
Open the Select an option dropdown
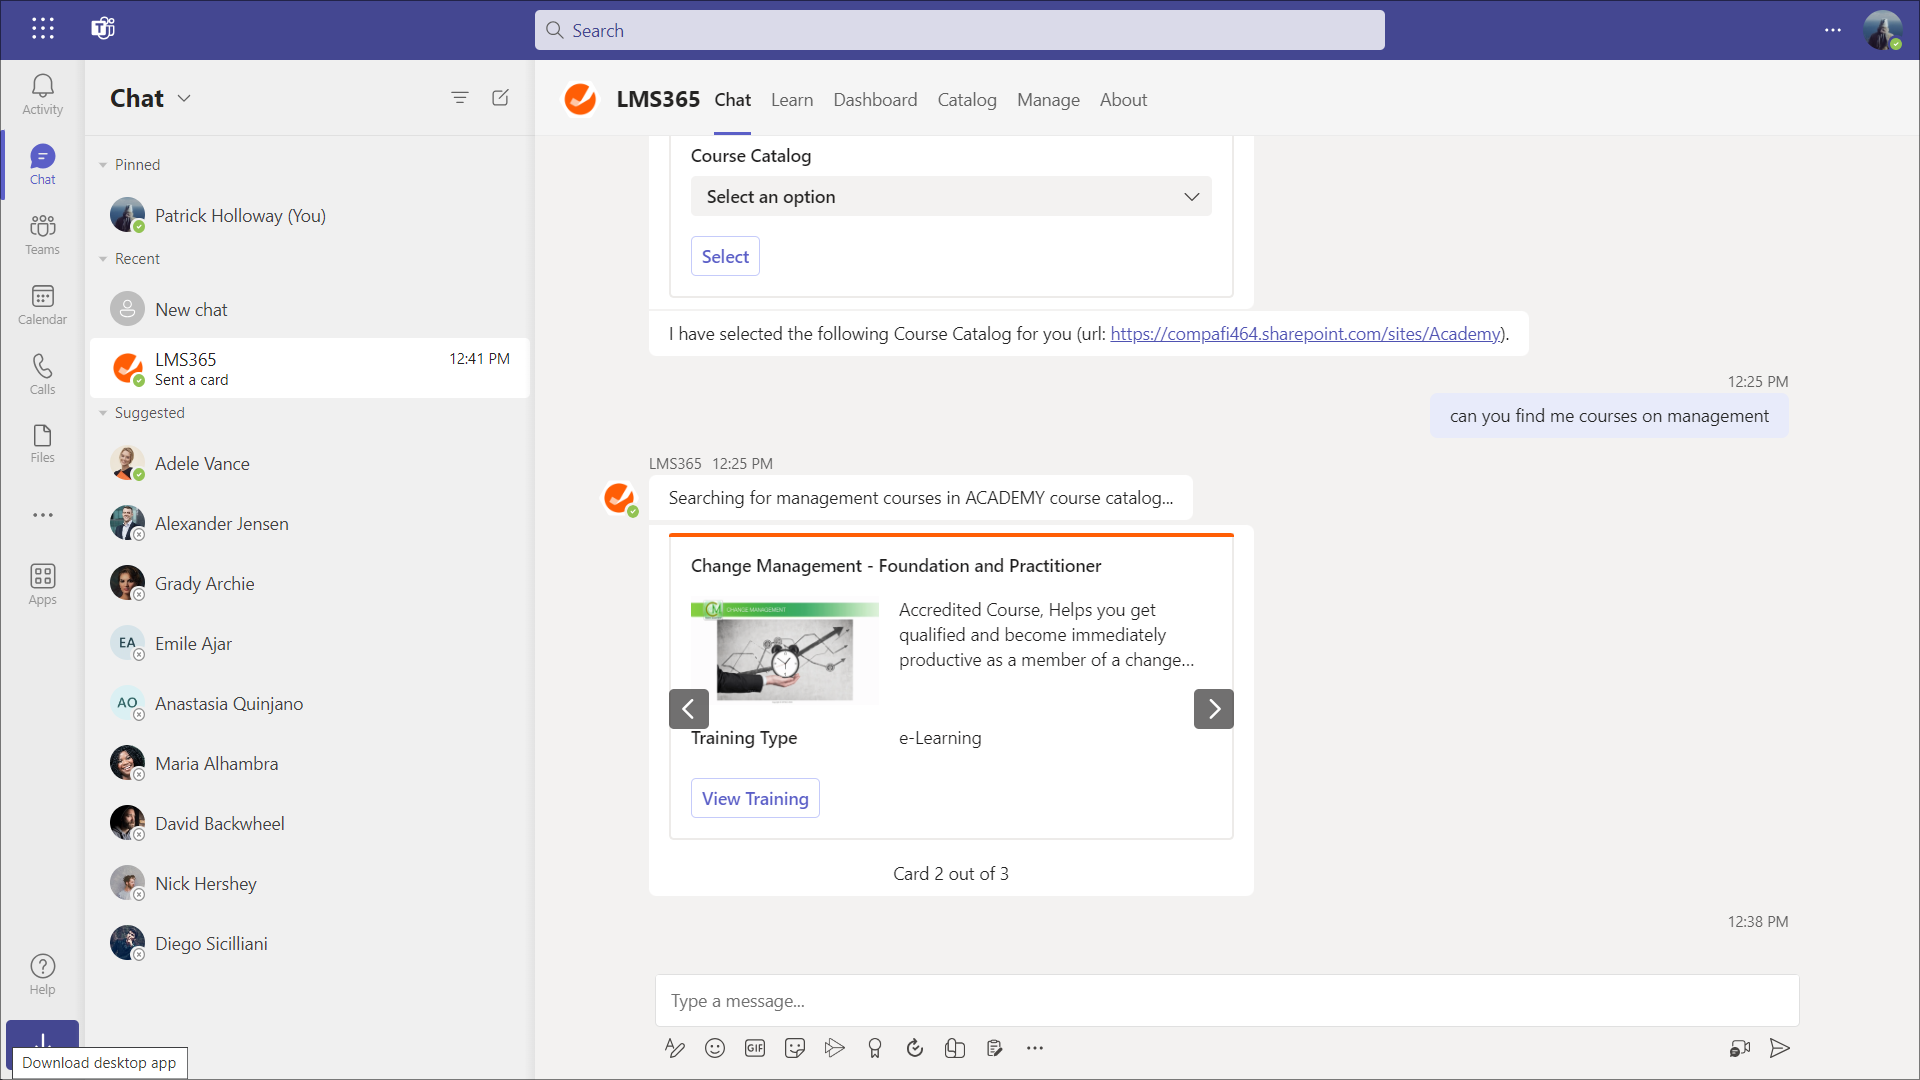950,197
